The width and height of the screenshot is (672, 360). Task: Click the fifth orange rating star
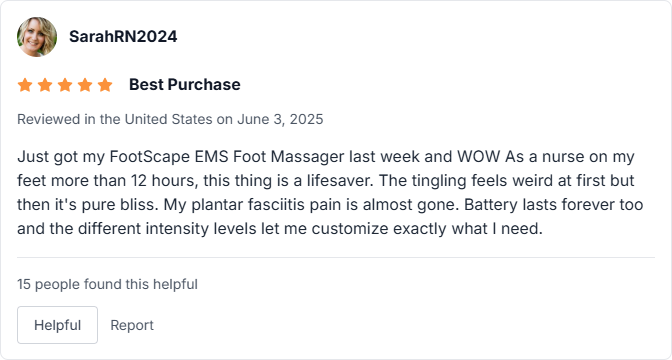105,85
